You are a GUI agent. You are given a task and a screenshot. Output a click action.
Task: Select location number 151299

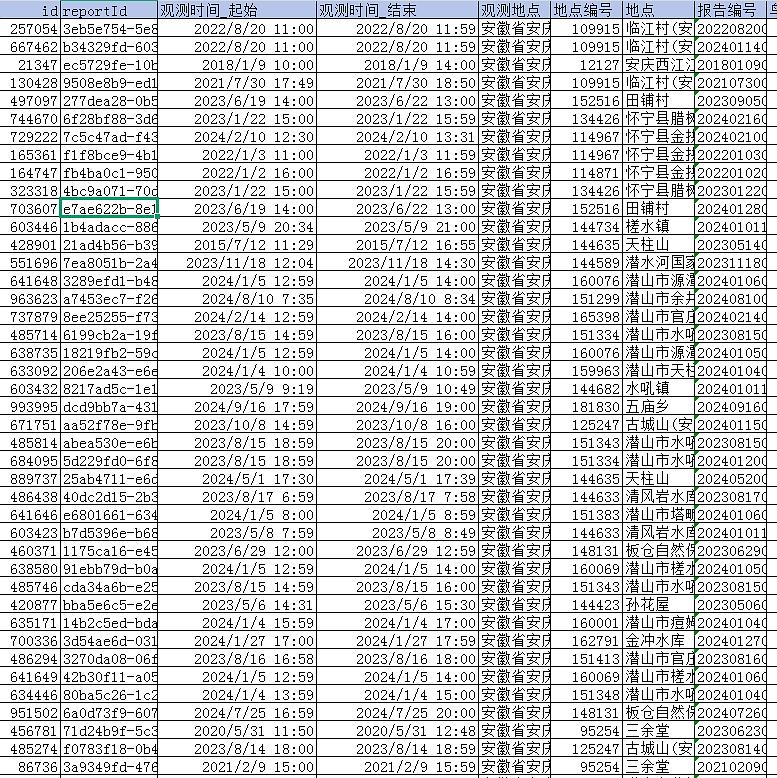pos(586,299)
